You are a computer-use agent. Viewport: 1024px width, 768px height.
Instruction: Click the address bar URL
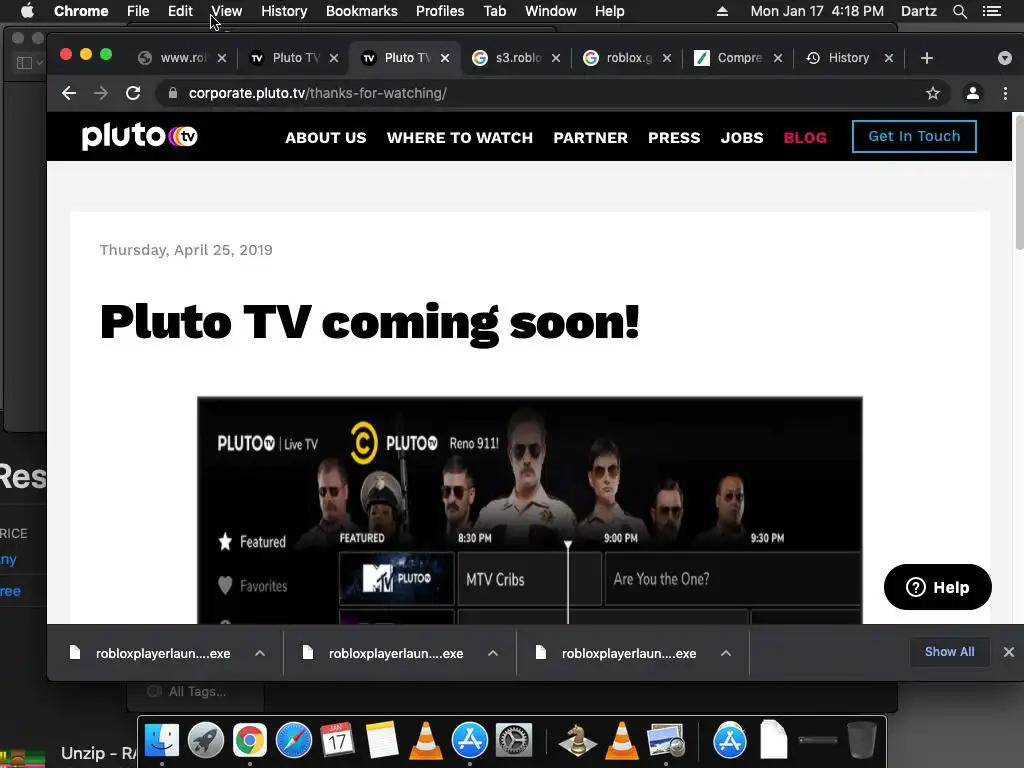pos(317,93)
